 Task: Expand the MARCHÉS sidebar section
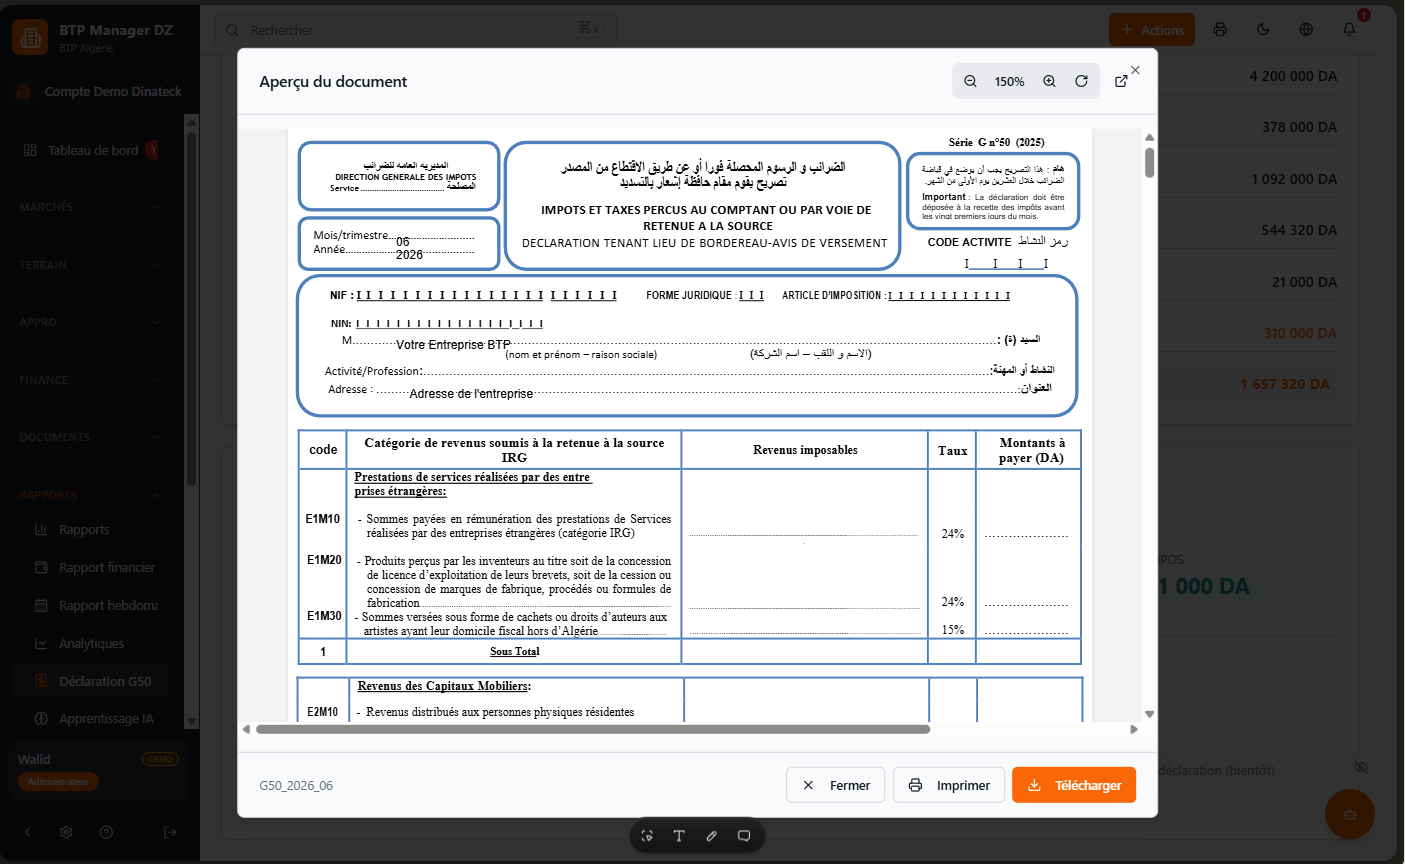[x=90, y=207]
